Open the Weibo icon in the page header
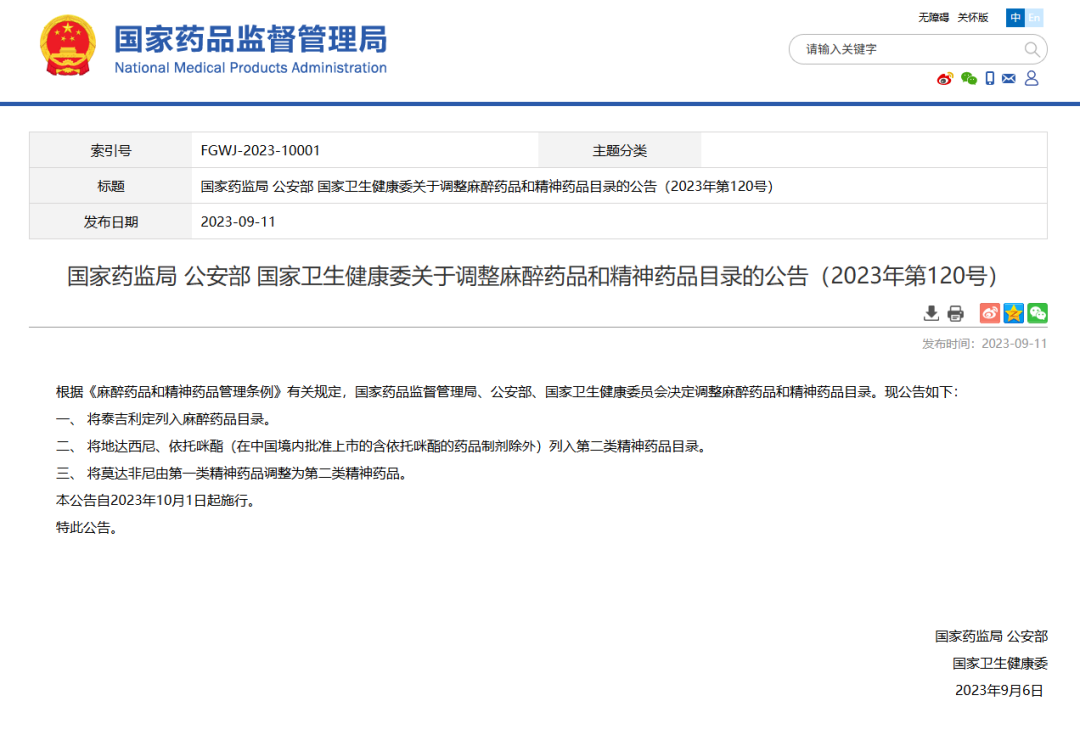 click(944, 77)
